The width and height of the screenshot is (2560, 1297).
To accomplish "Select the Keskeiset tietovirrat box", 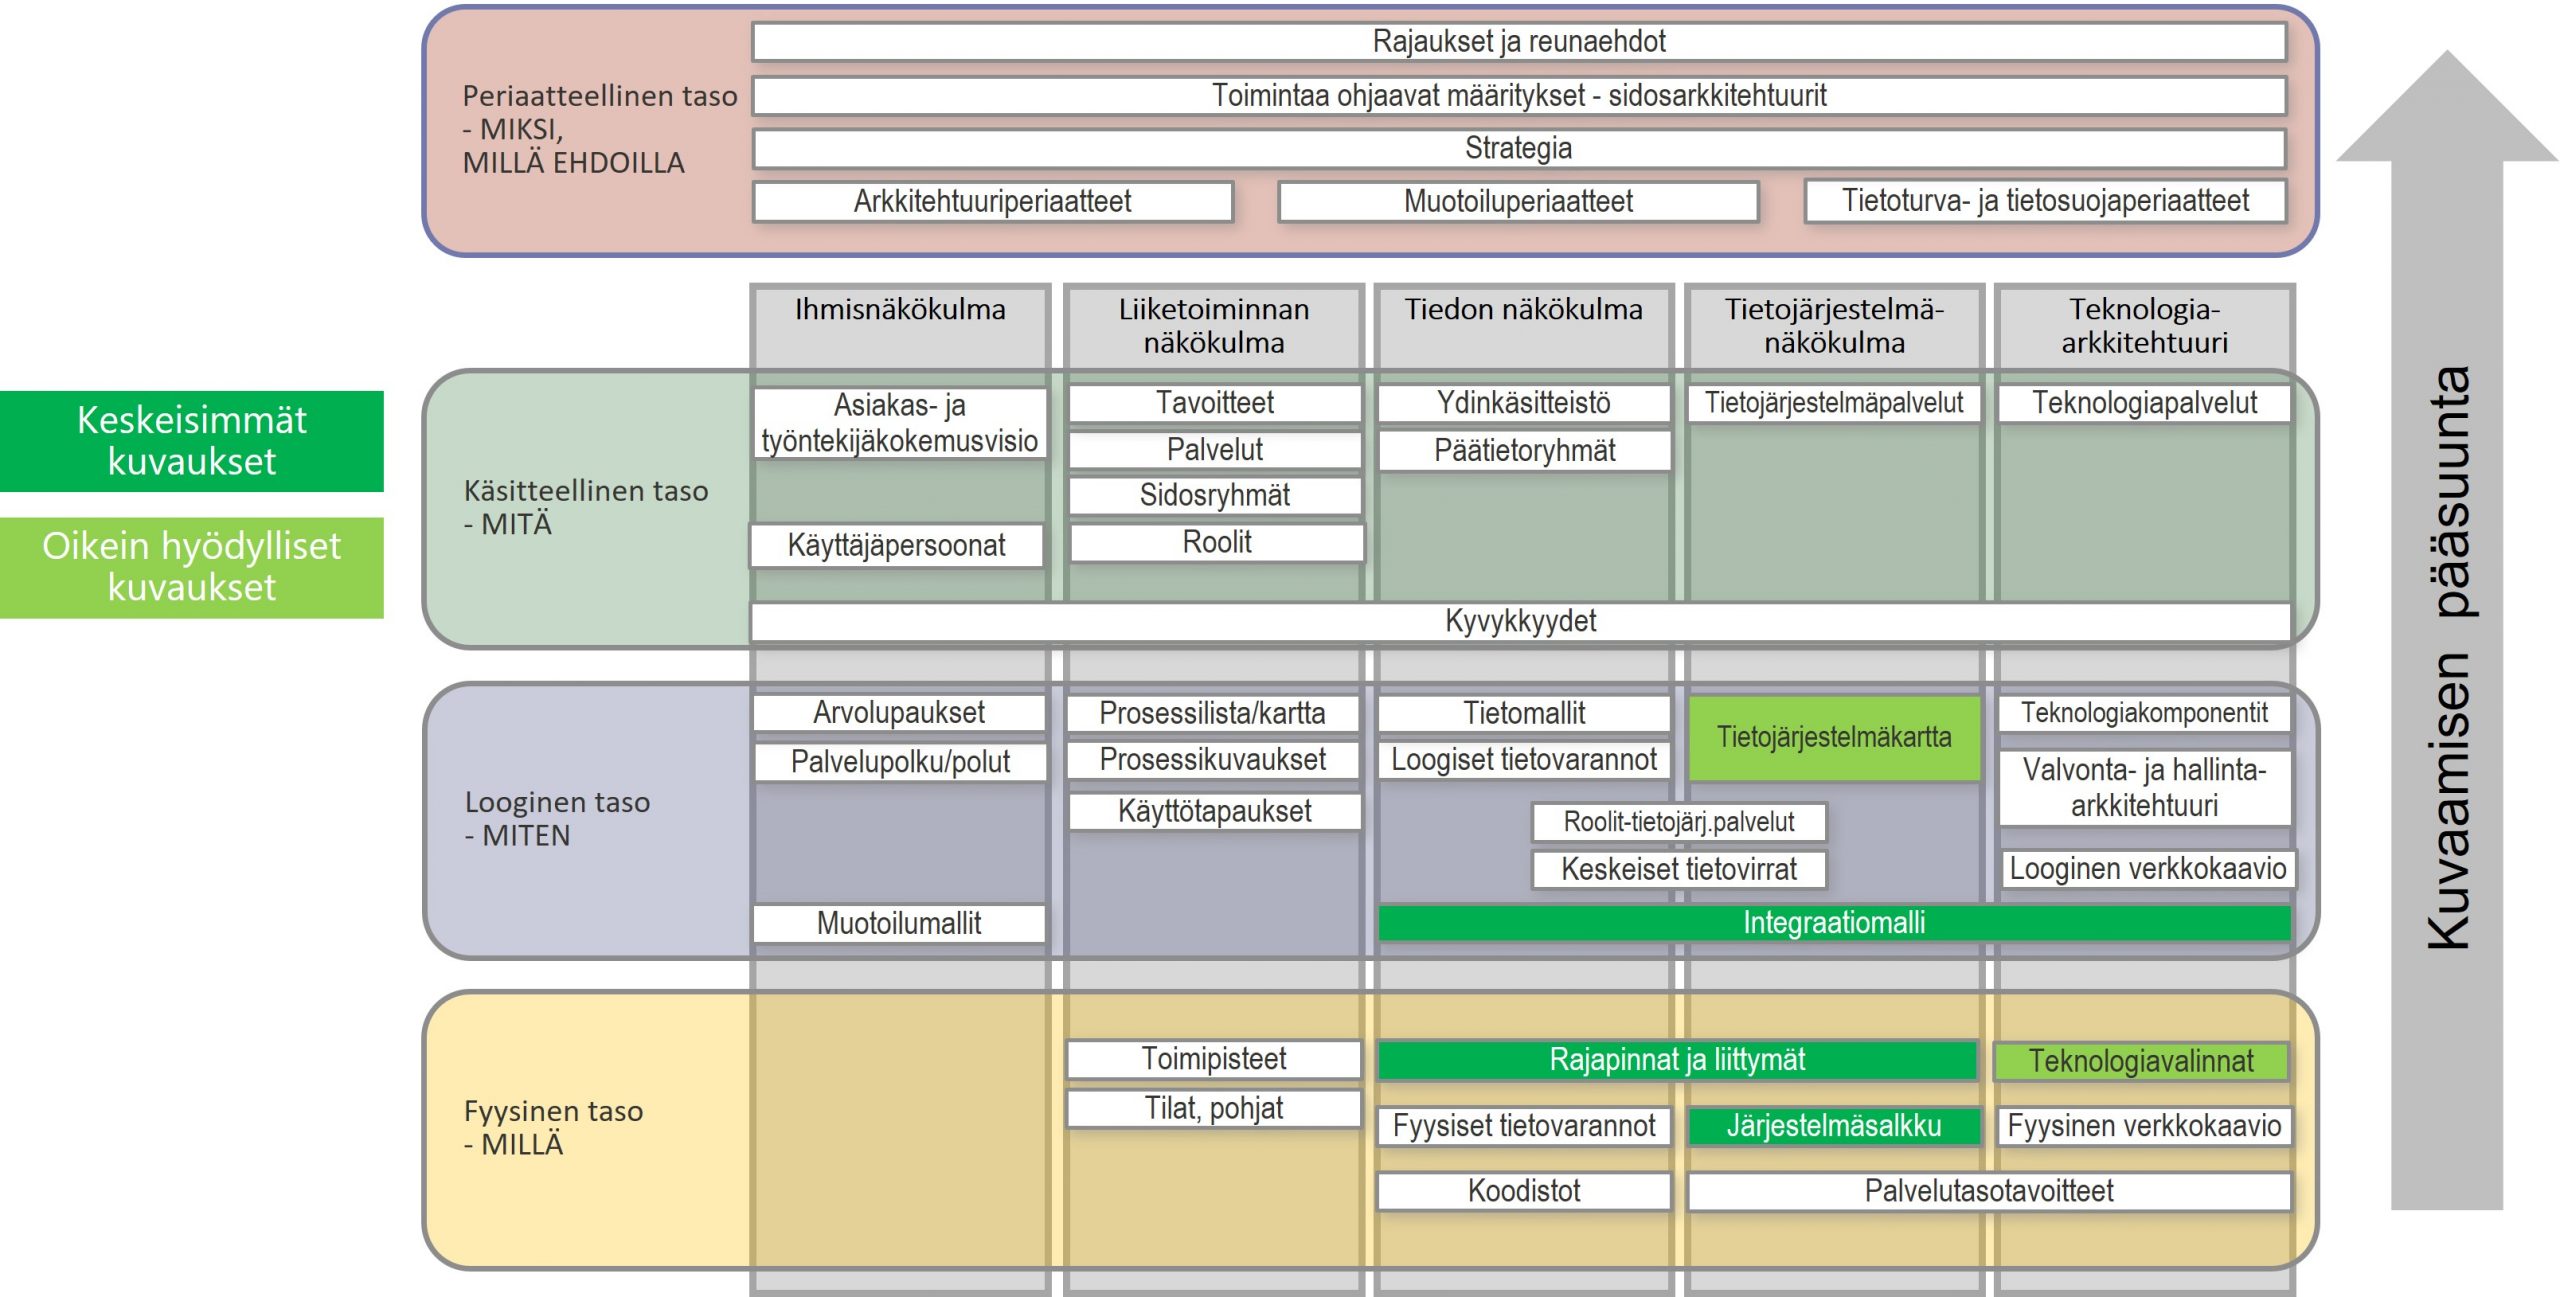I will (1678, 869).
